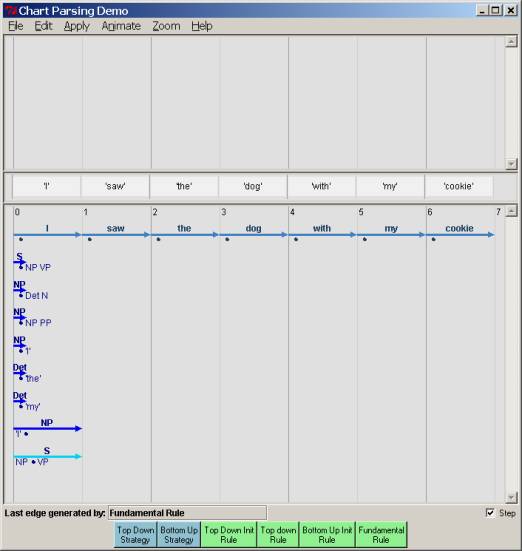Toggle the Step checkbox

pos(490,513)
